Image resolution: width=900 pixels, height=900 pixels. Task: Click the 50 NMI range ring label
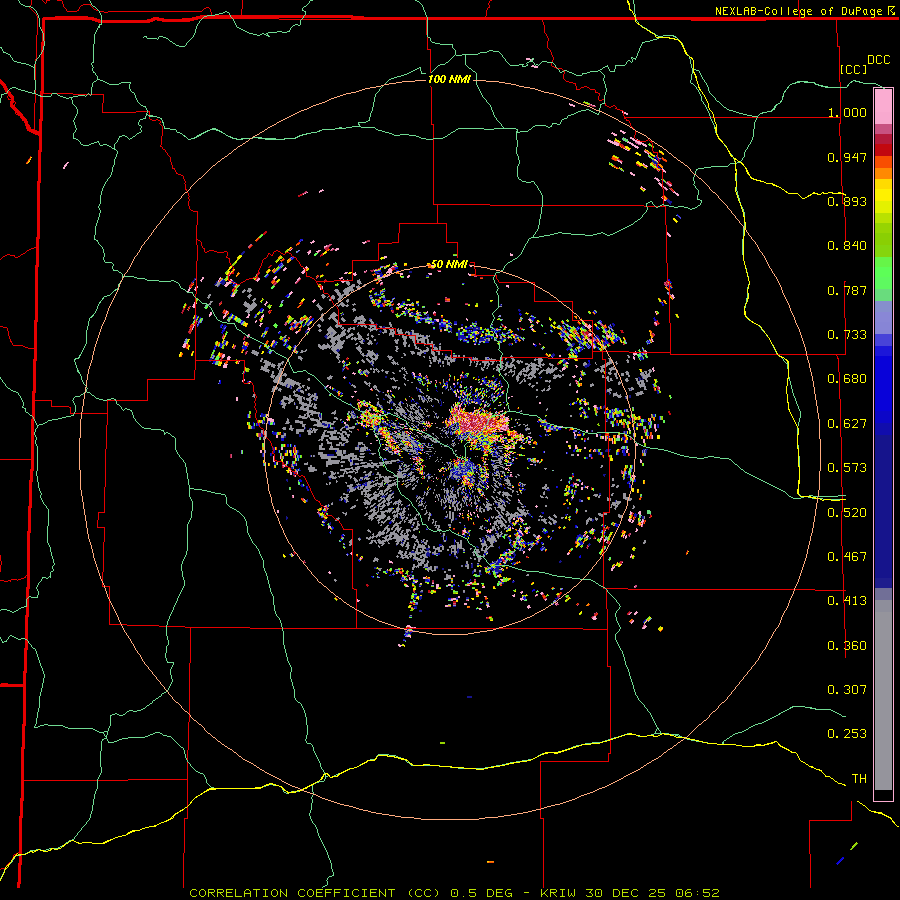coord(449,264)
